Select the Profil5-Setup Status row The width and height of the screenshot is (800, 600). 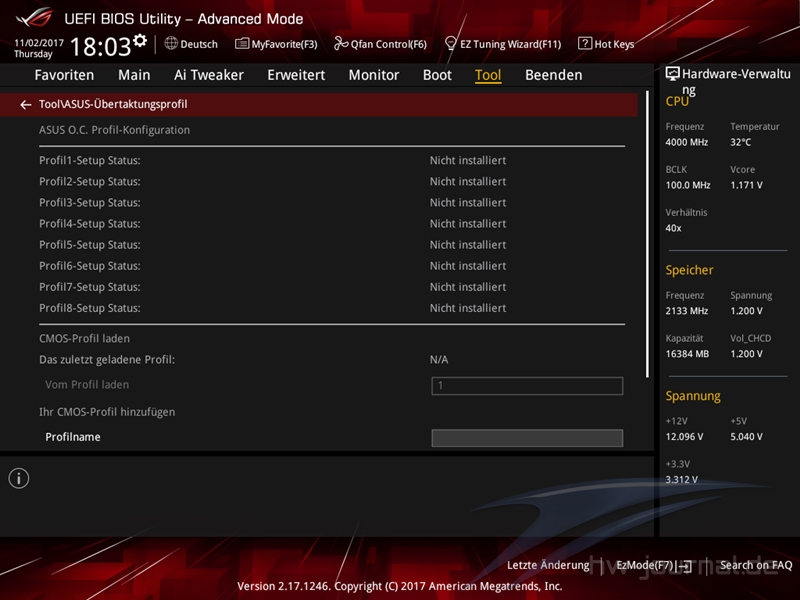332,245
